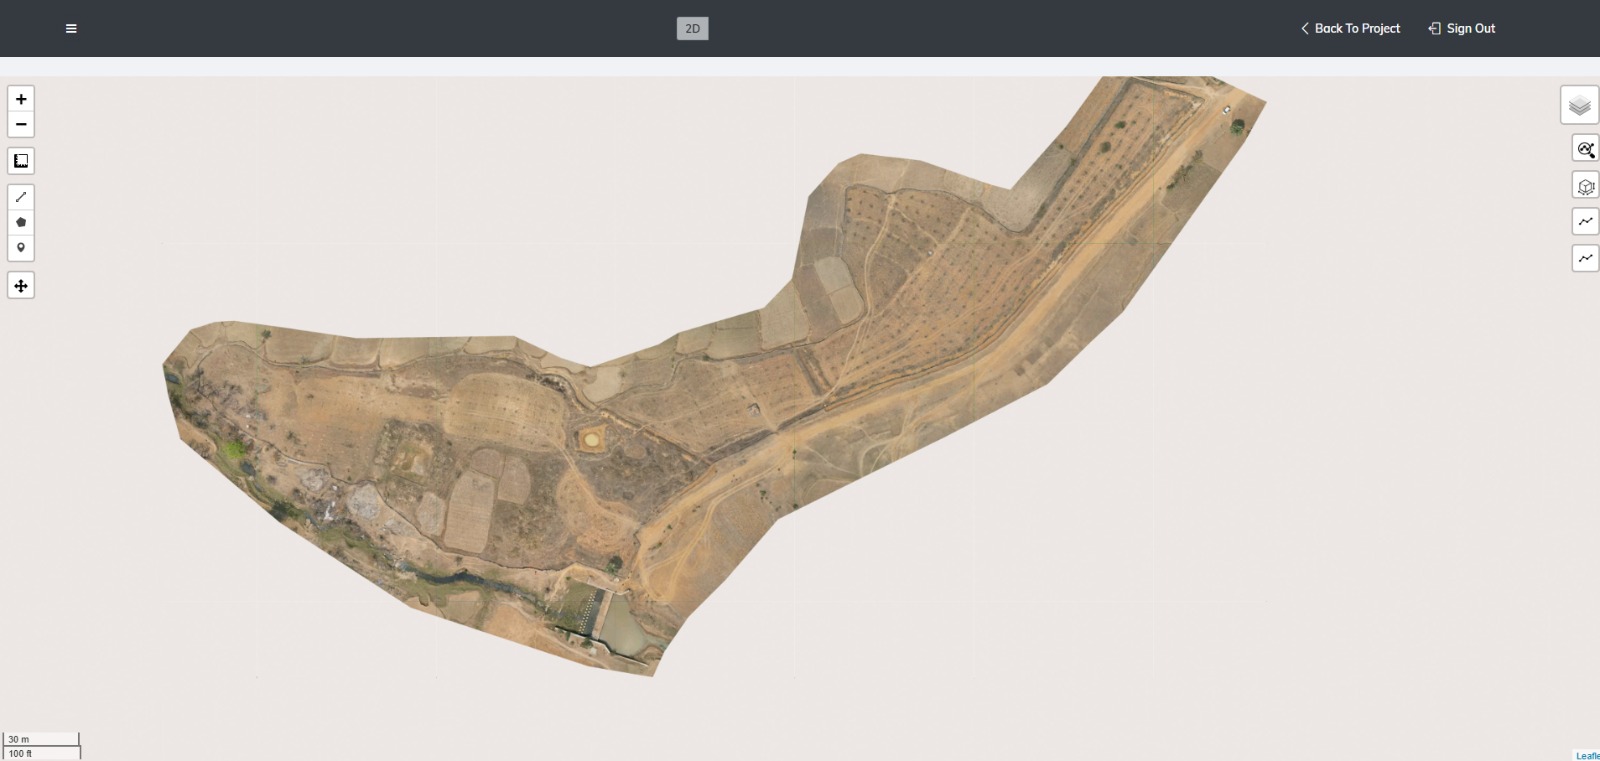1600x761 pixels.
Task: Click the Sign Out link
Action: pos(1462,29)
